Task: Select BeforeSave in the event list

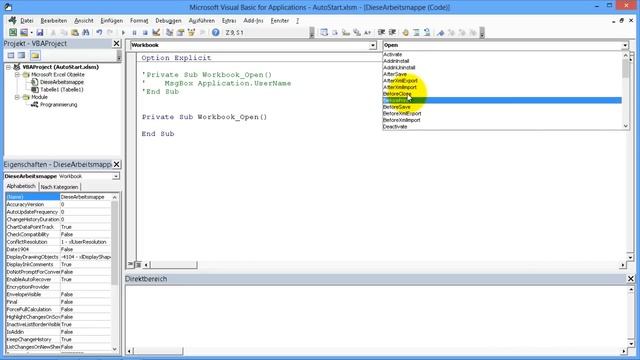Action: pos(396,107)
